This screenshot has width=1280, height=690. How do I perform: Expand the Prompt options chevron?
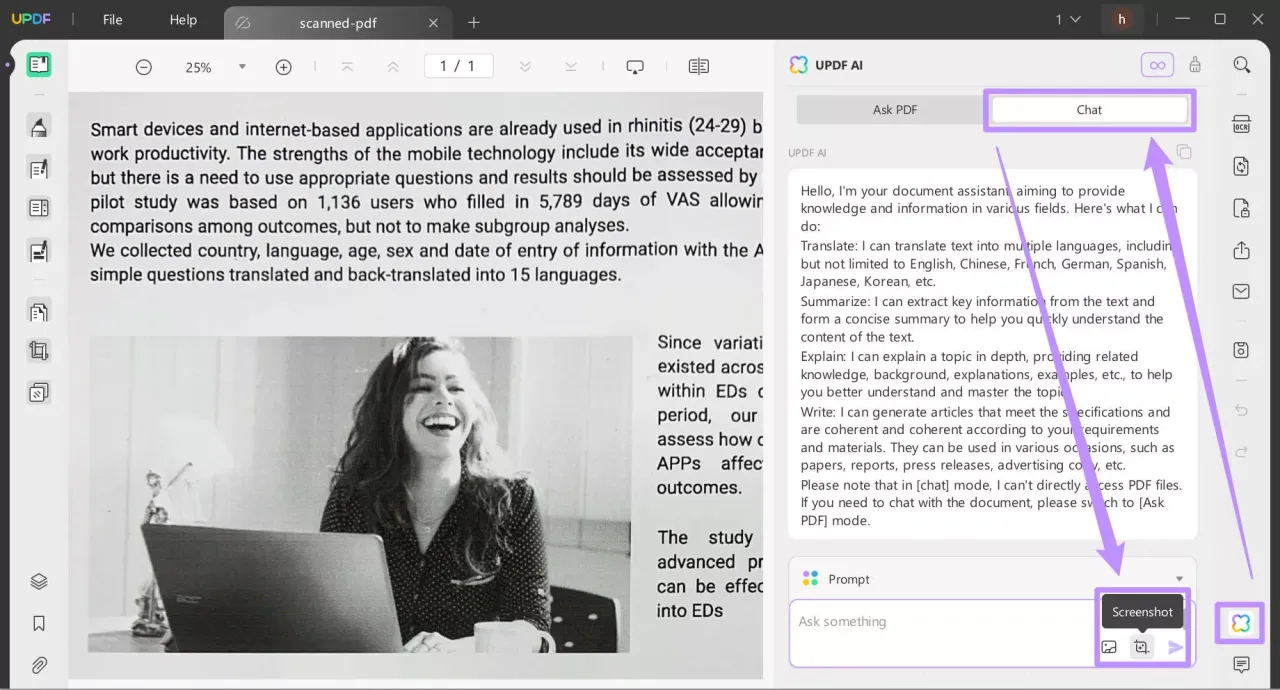click(1180, 578)
